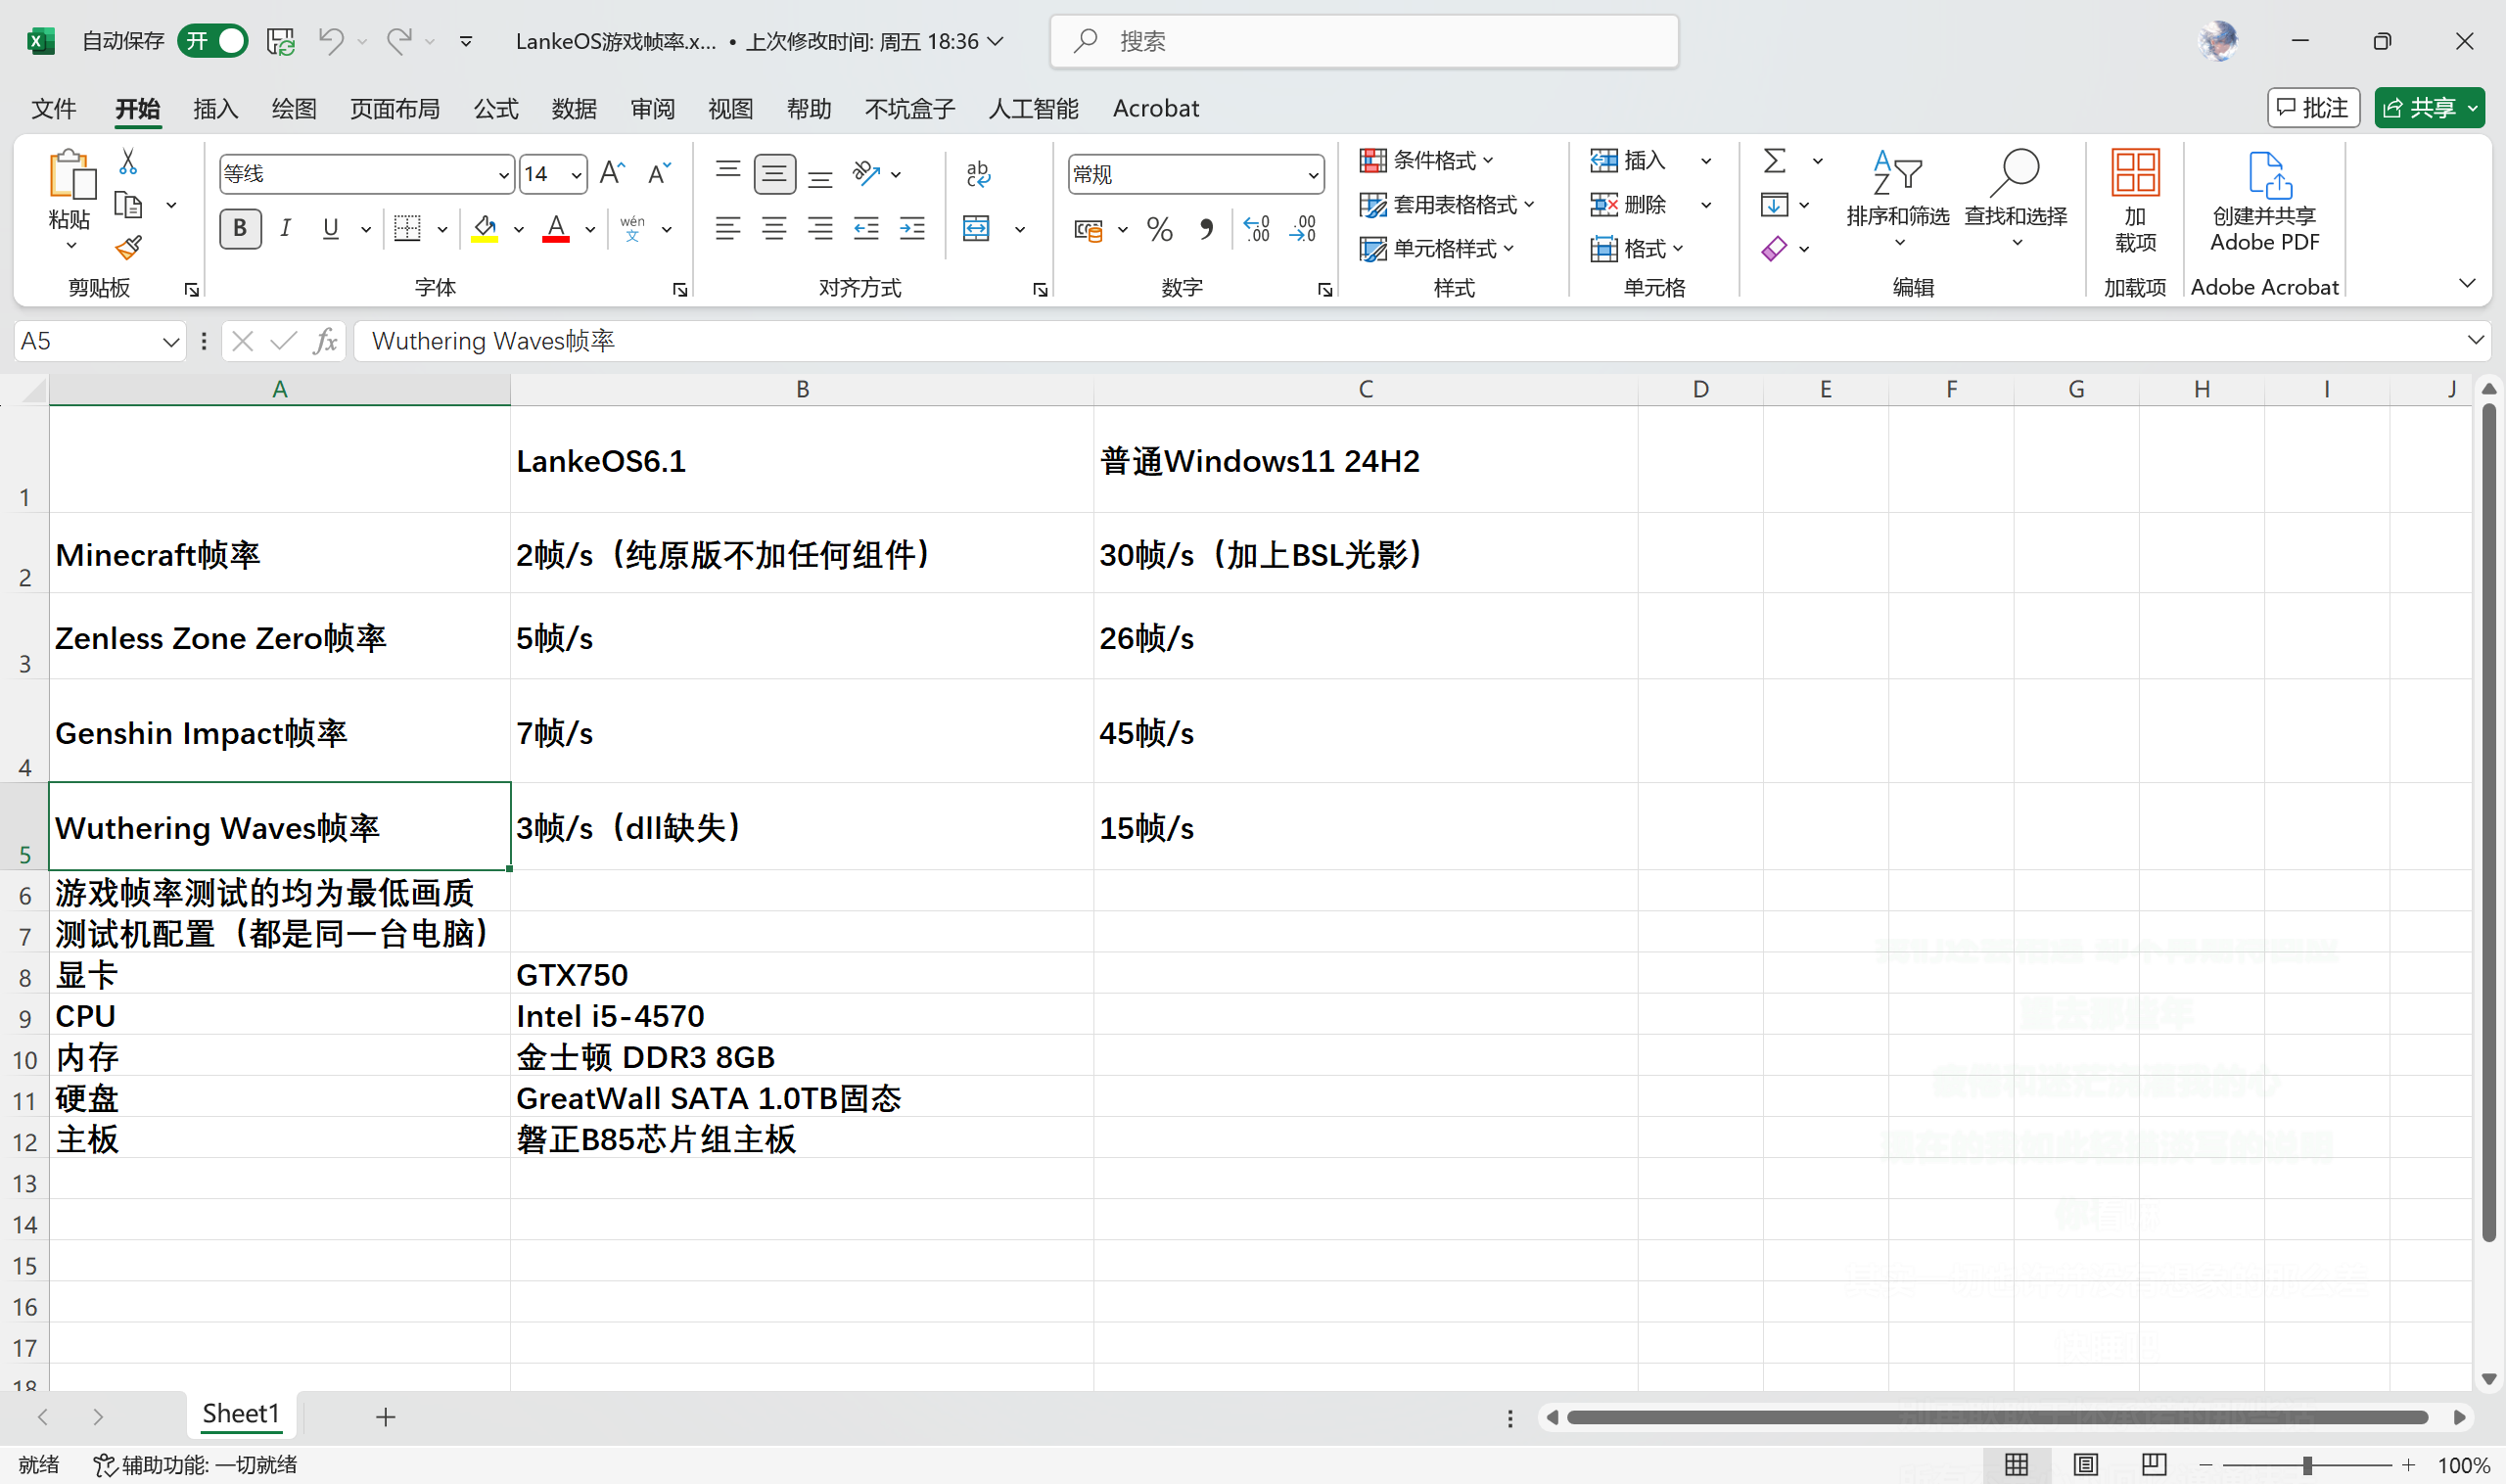Center cell text horizontally
Image resolution: width=2506 pixels, height=1484 pixels.
click(774, 229)
